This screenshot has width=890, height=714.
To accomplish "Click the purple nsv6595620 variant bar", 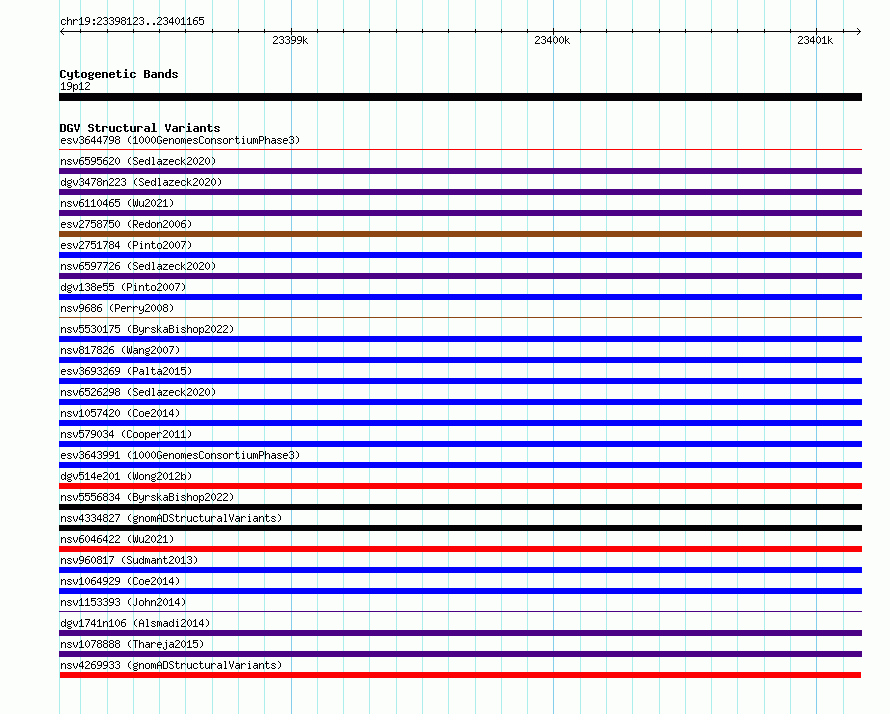I will click(x=460, y=171).
